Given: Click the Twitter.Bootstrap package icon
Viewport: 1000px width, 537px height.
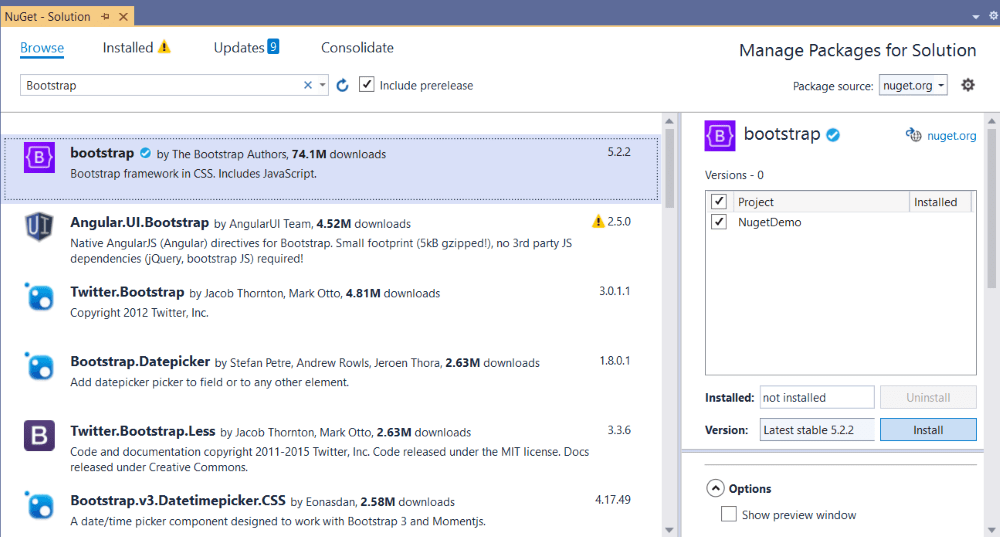Looking at the screenshot, I should click(x=39, y=297).
